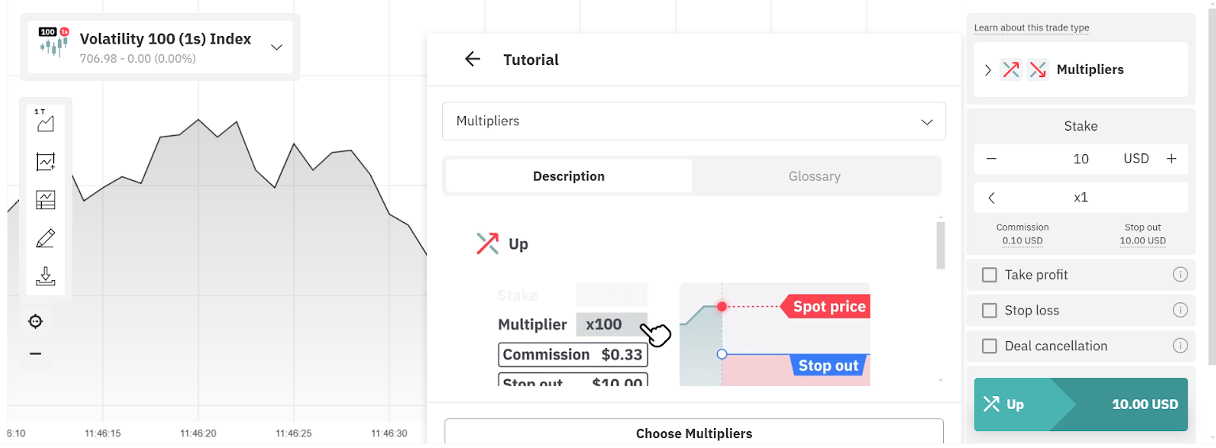This screenshot has width=1216, height=448.
Task: Open the Multipliers dropdown in the Tutorial
Action: click(693, 121)
